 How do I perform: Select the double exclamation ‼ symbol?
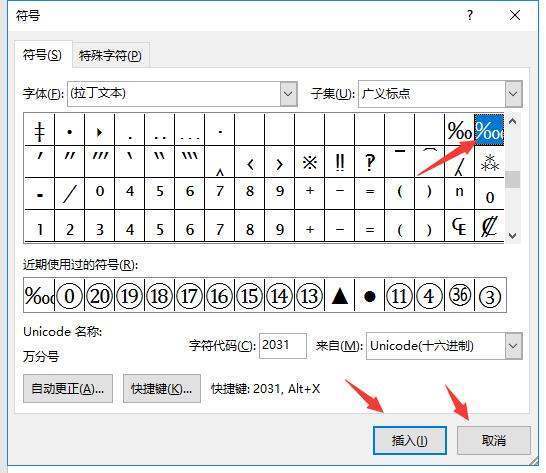[340, 162]
